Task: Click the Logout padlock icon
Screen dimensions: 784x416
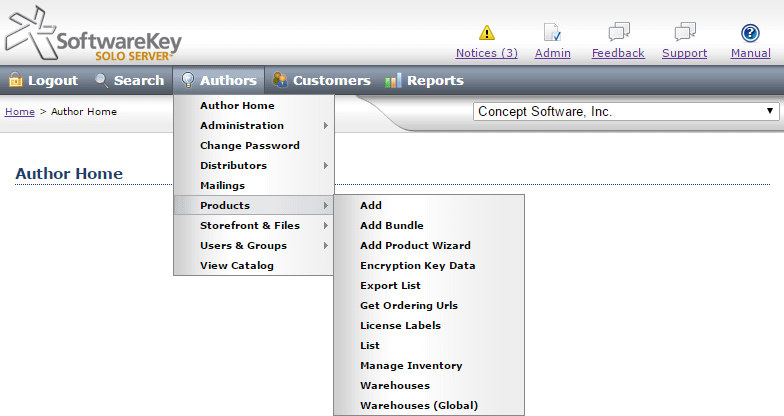Action: click(16, 81)
